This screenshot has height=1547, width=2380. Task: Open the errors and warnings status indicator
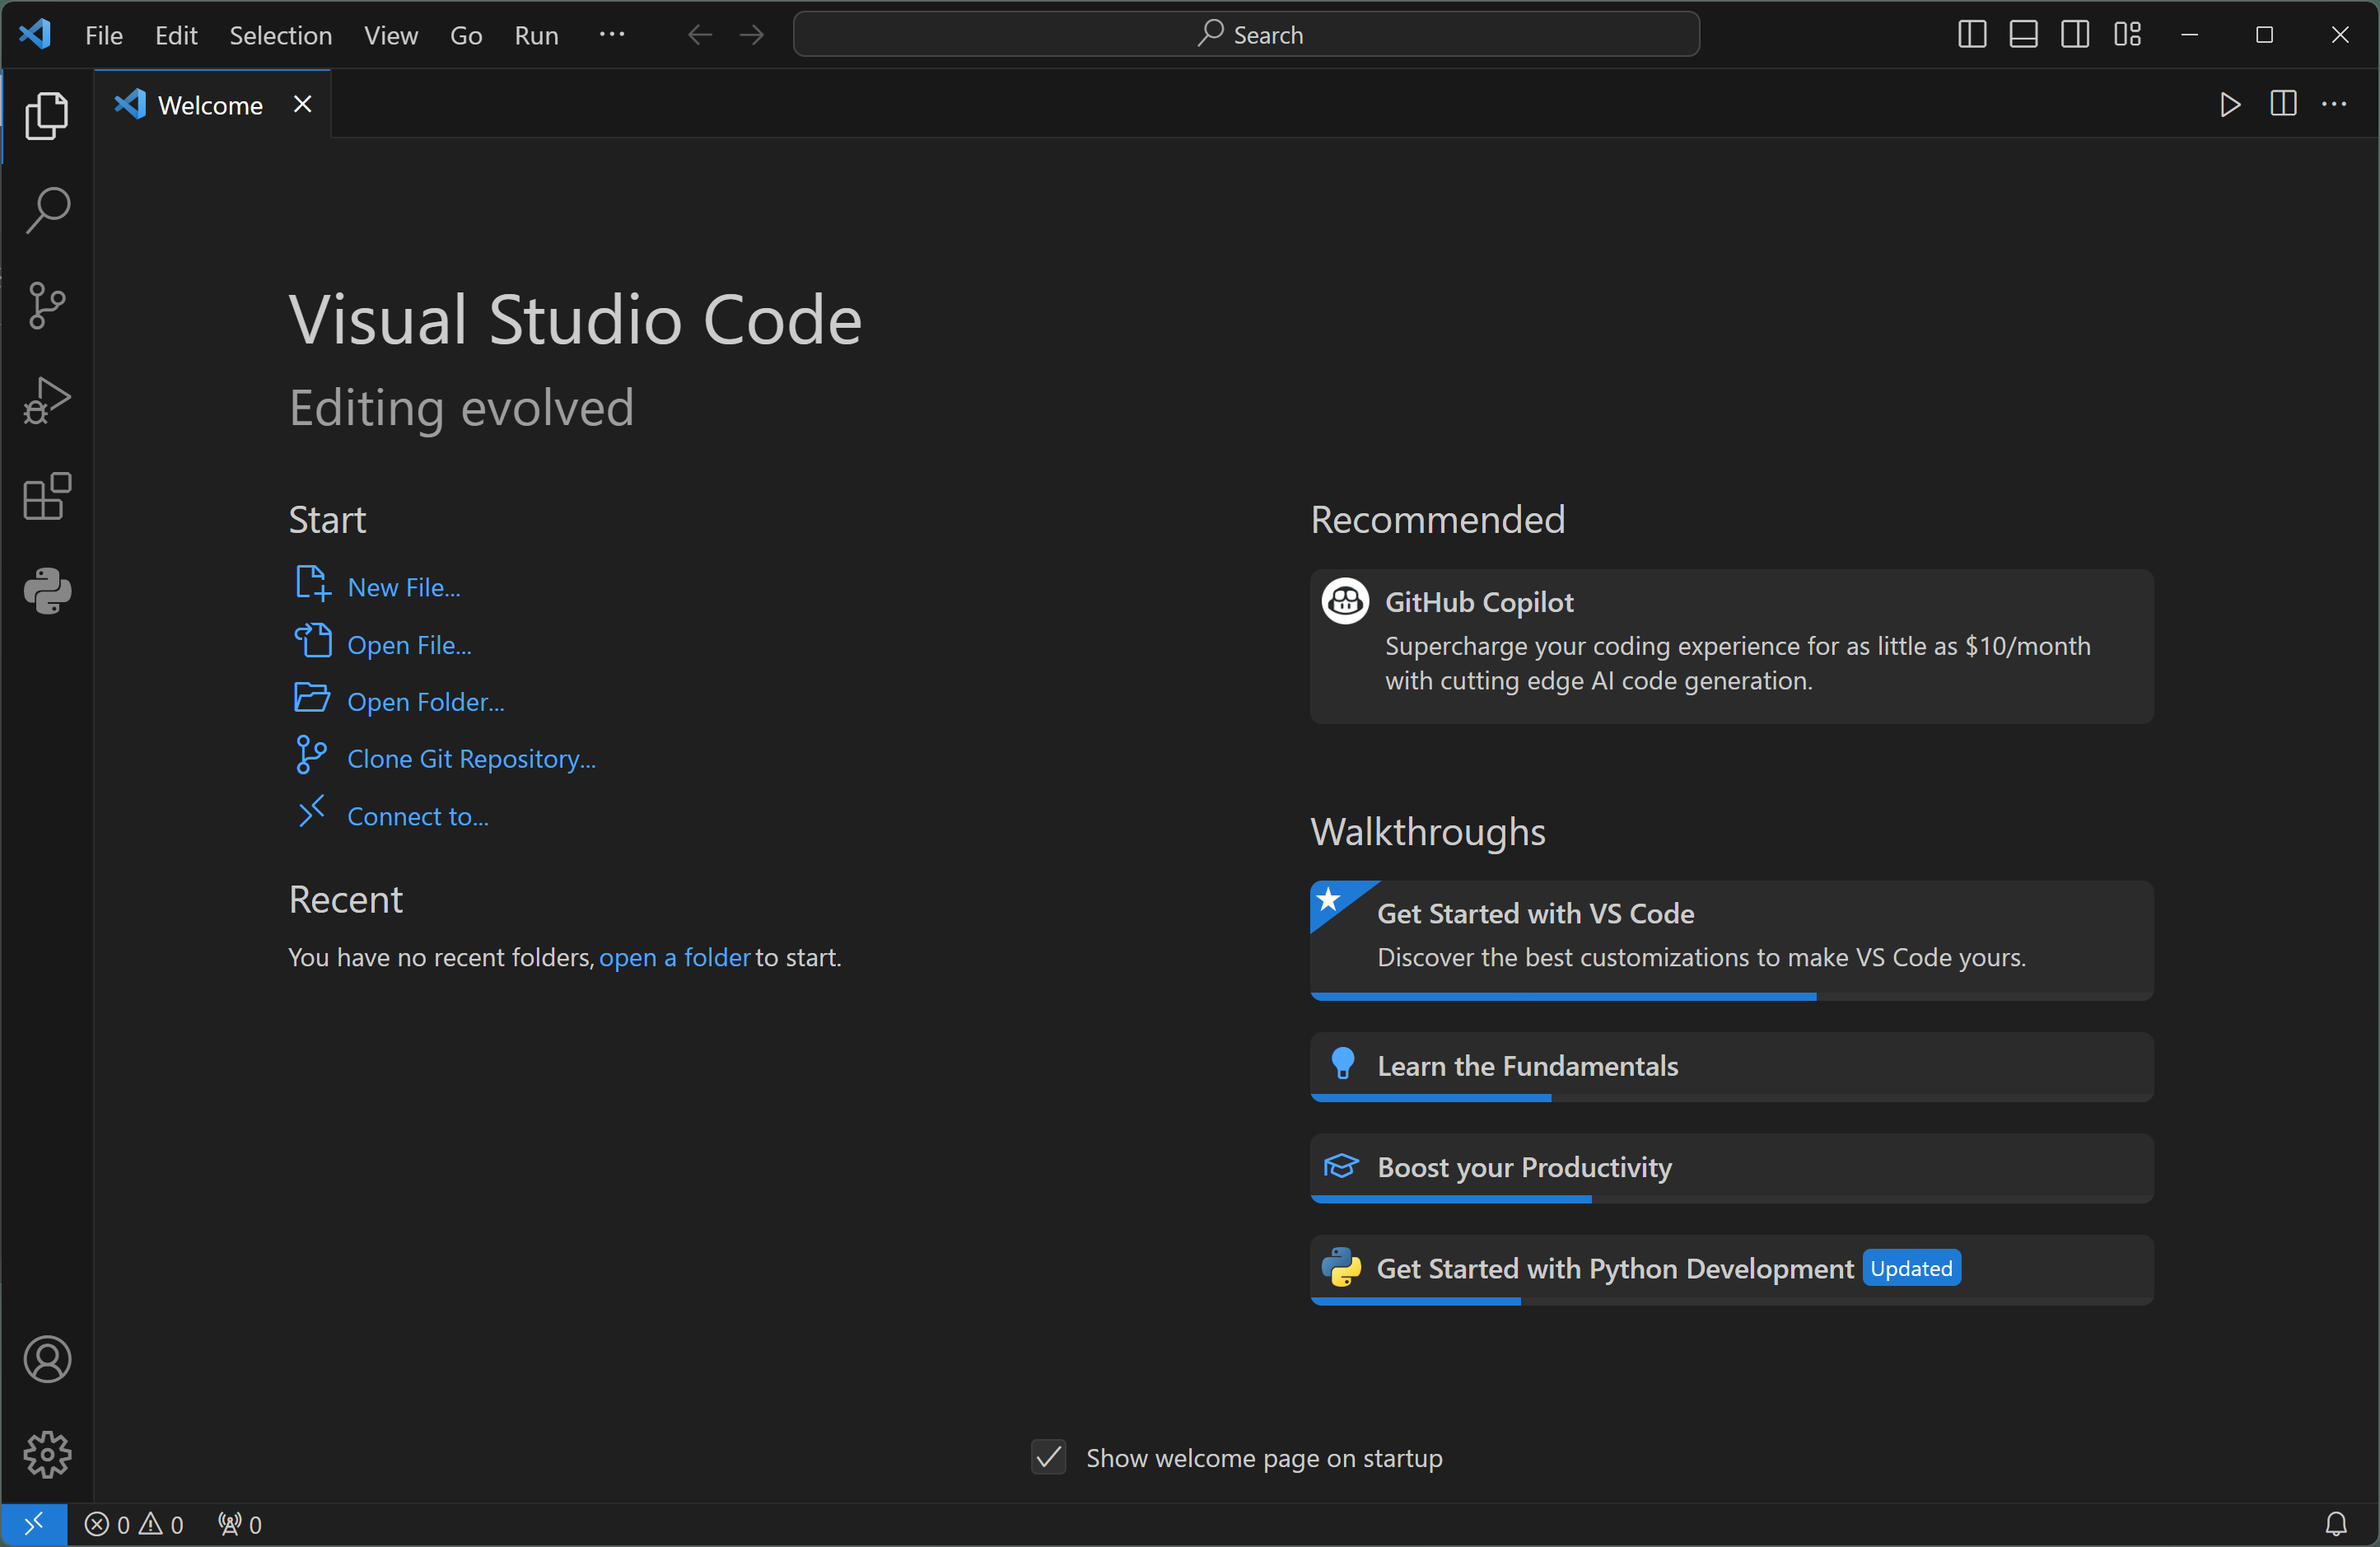click(134, 1525)
